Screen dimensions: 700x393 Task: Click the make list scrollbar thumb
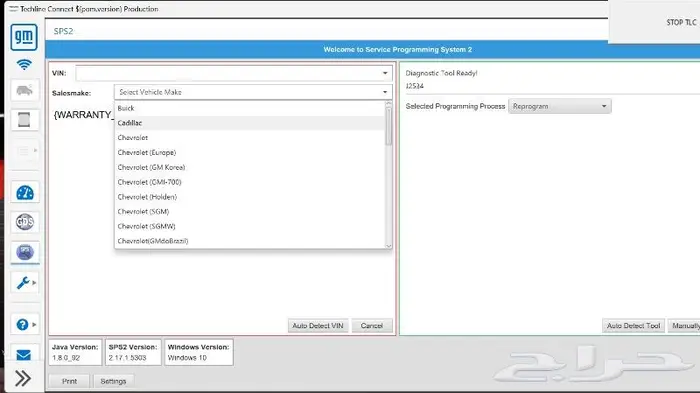click(388, 126)
